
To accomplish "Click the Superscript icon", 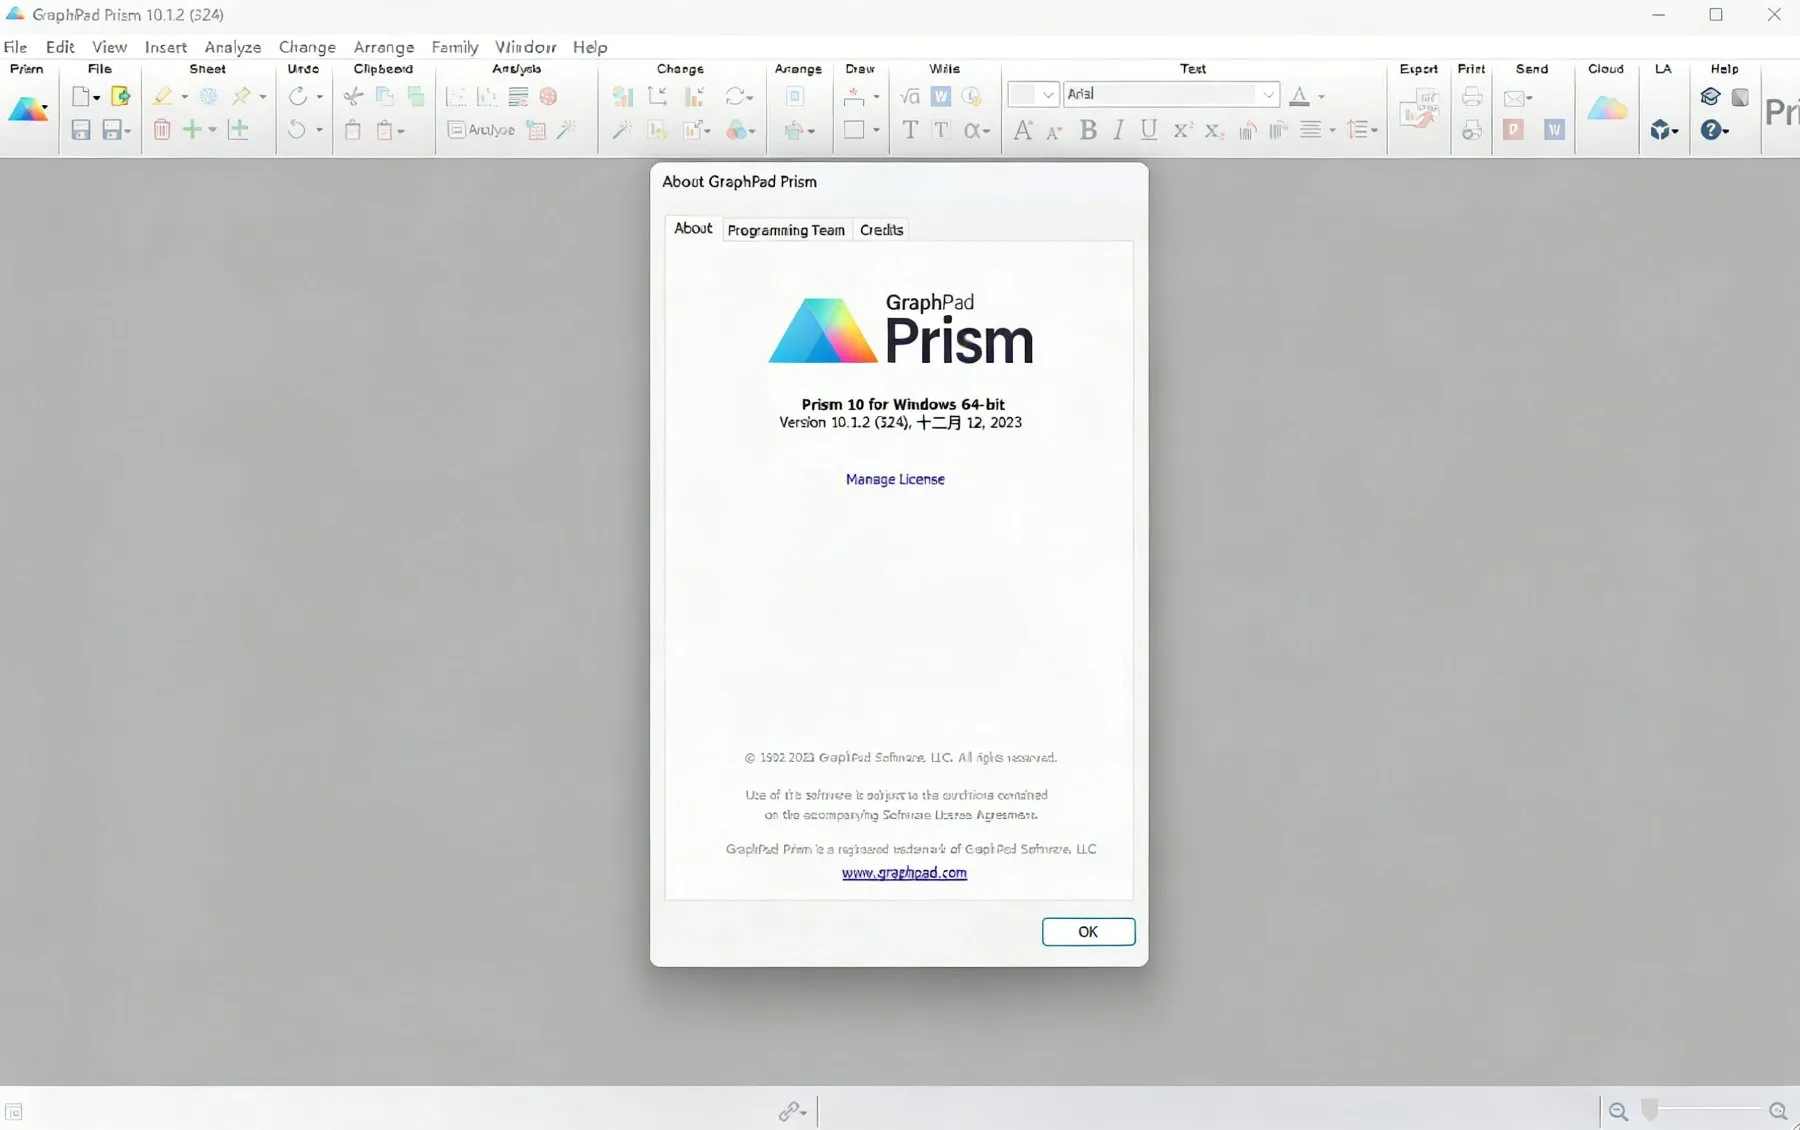I will click(1183, 130).
